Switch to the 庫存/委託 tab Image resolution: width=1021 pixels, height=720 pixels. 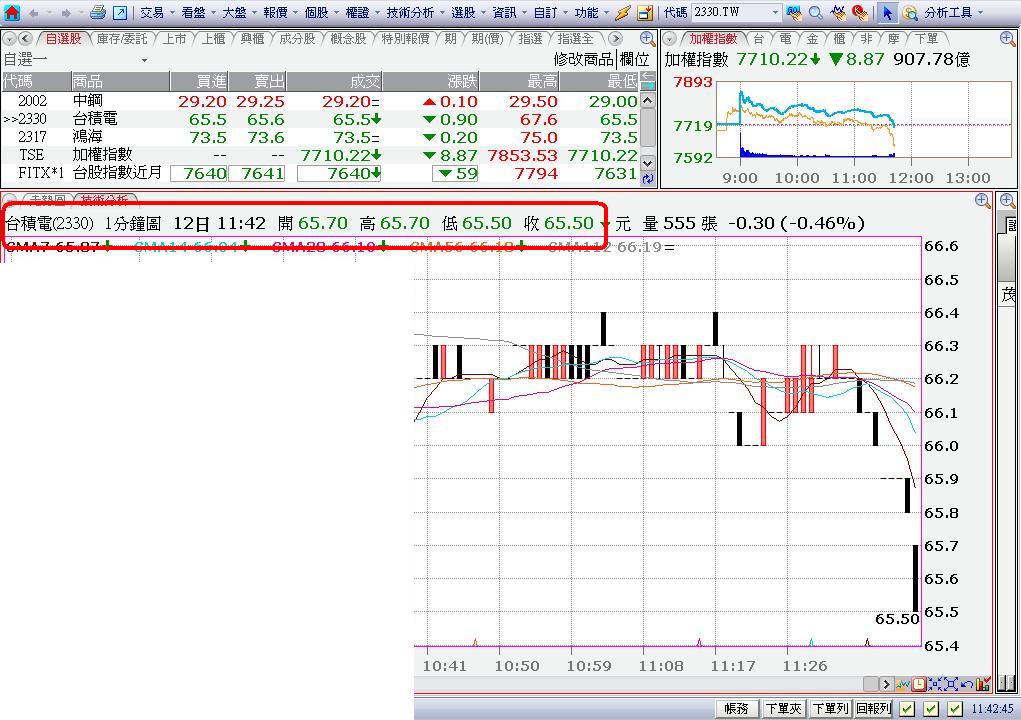tap(122, 38)
